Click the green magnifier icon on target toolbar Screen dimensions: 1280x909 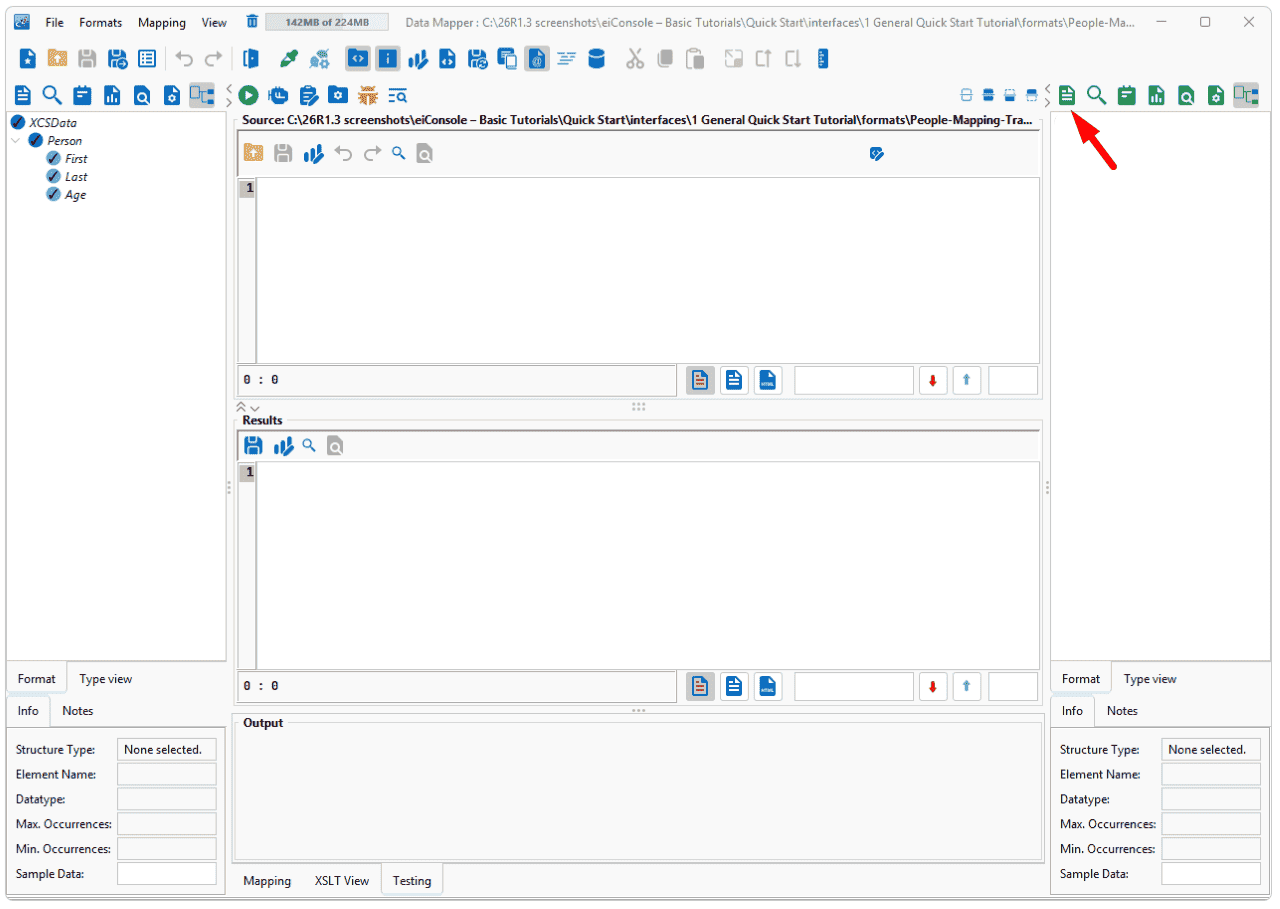[1097, 95]
